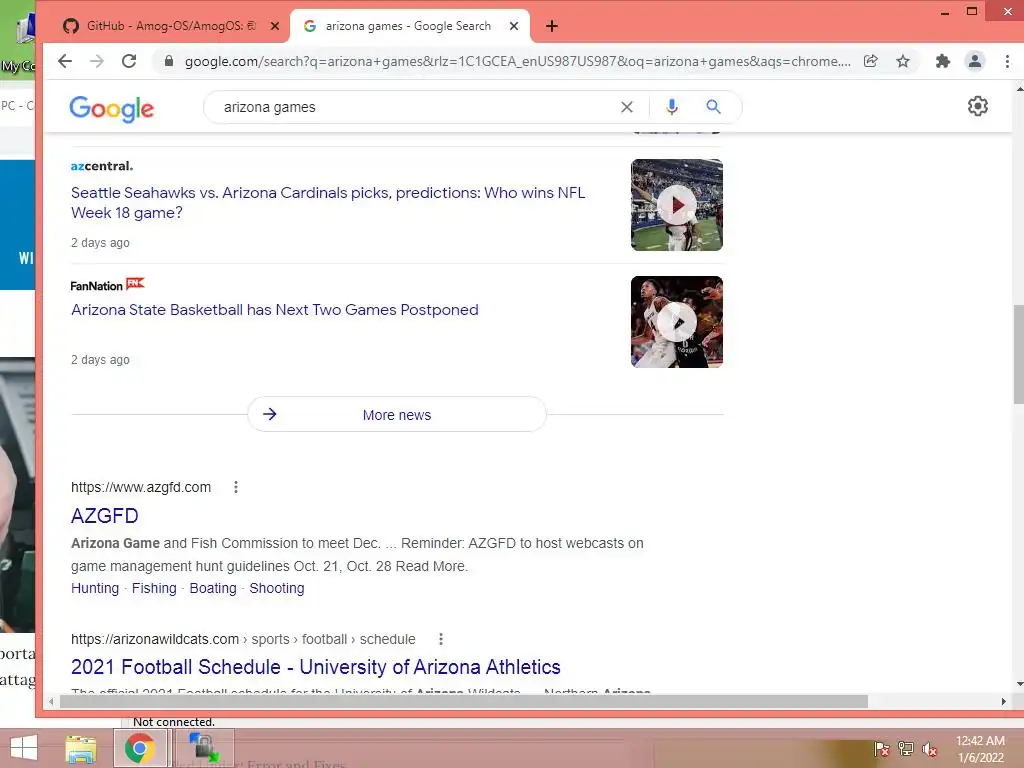
Task: Open the Chrome extensions puzzle menu
Action: 942,61
